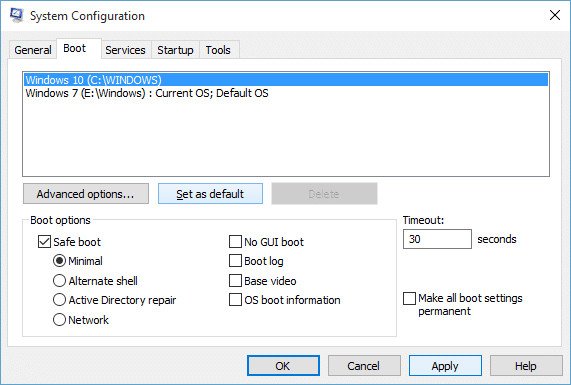Screen dimensions: 571x385
Task: Click the Timeout seconds input field
Action: pos(437,239)
